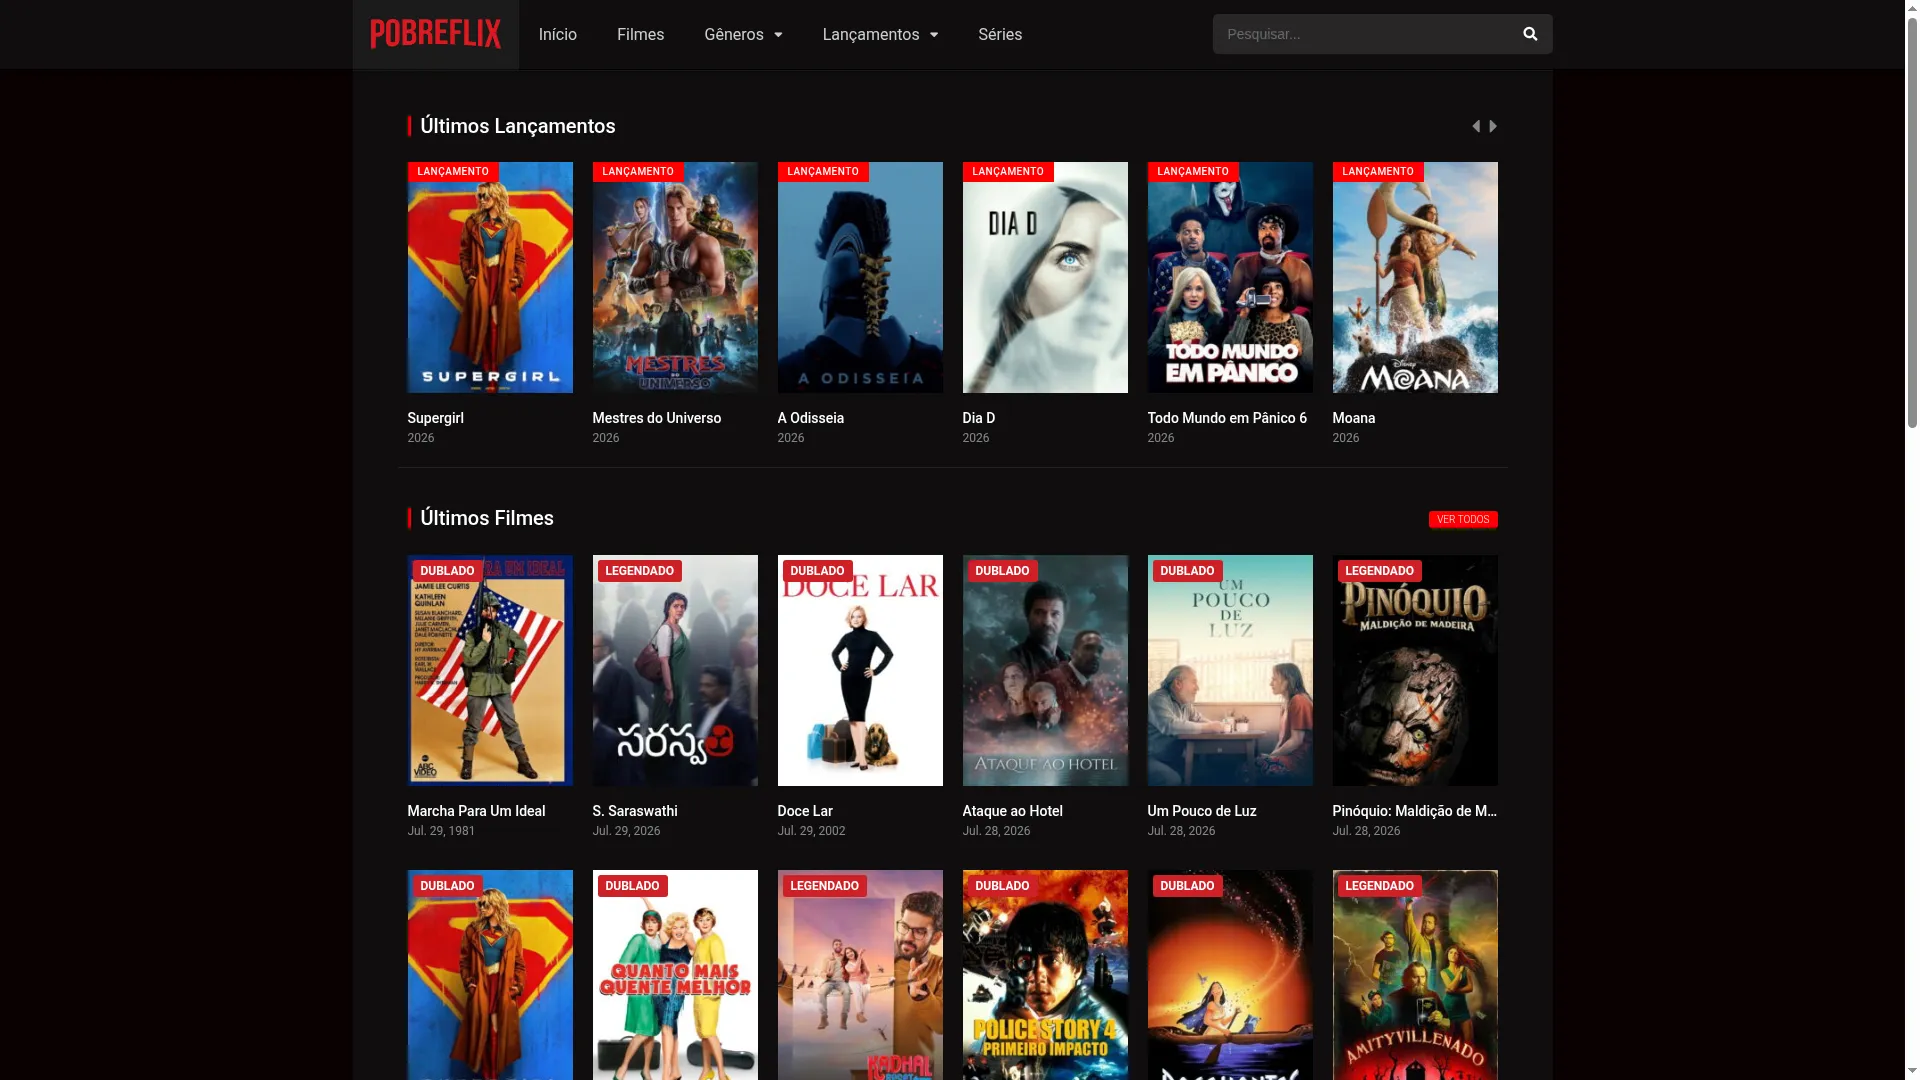
Task: Click the POBREFLIX logo
Action: 435,34
